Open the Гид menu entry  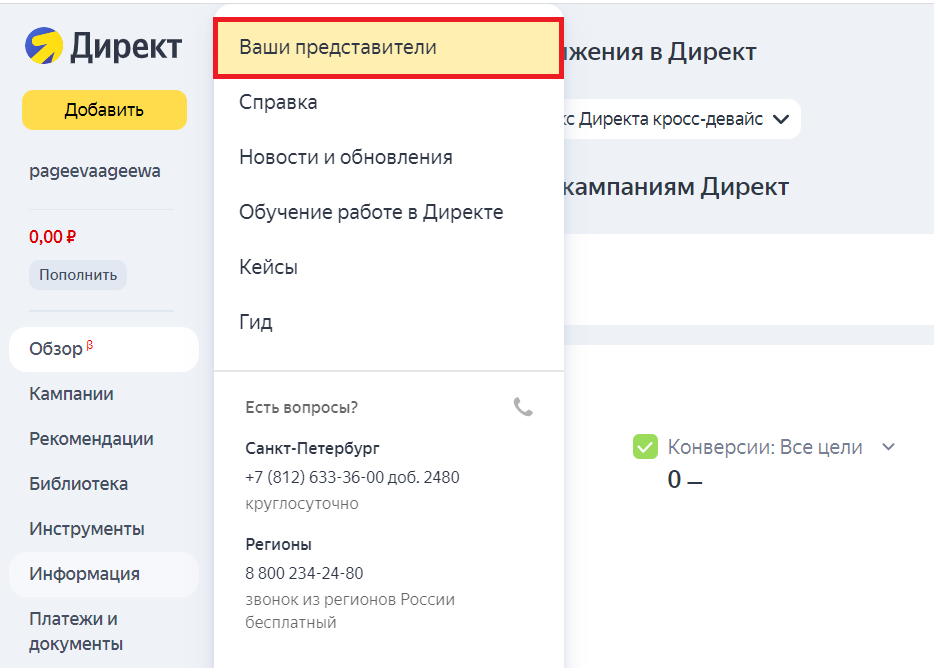(x=256, y=322)
